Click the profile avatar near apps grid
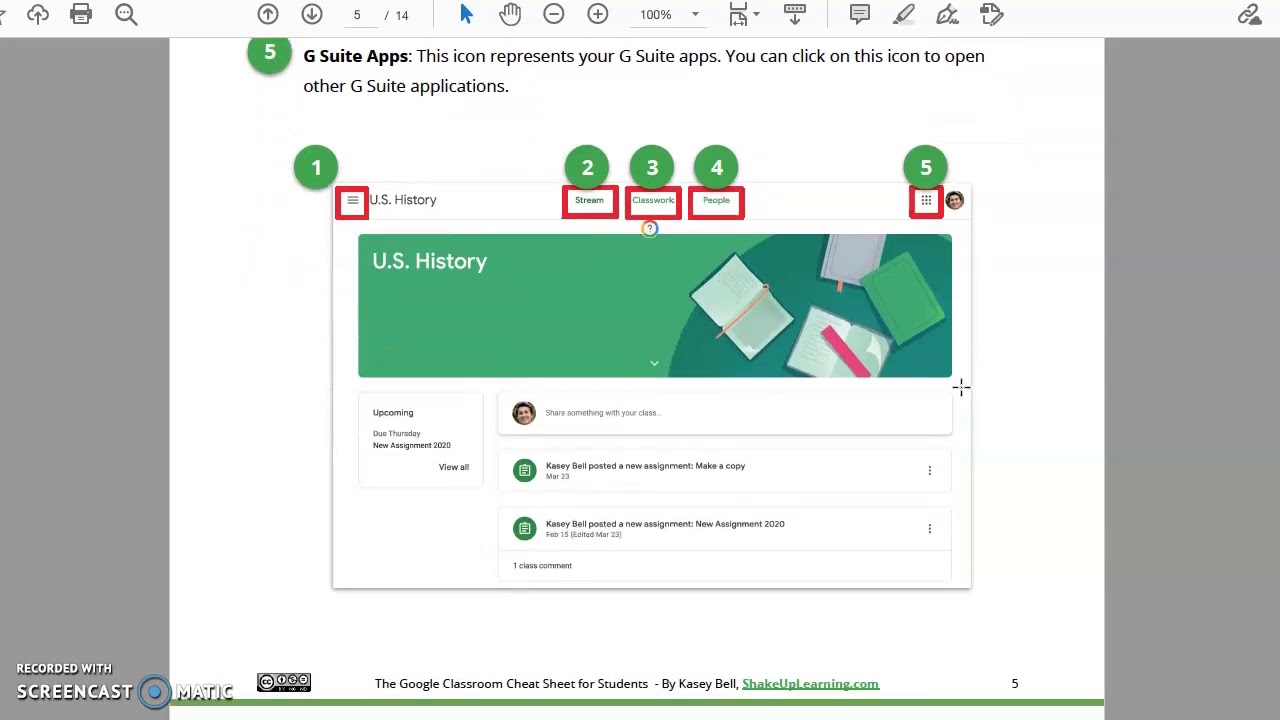 pos(955,201)
